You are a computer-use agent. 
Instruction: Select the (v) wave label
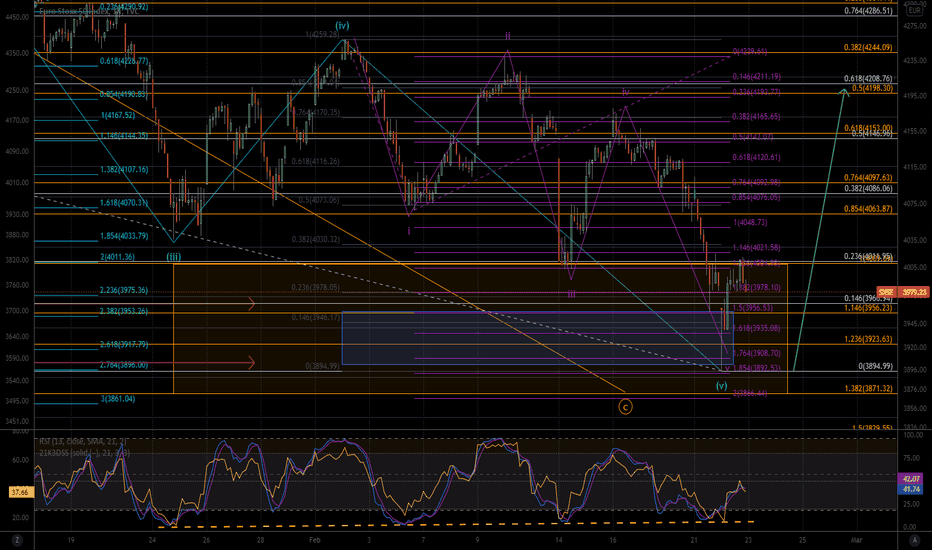tap(721, 385)
